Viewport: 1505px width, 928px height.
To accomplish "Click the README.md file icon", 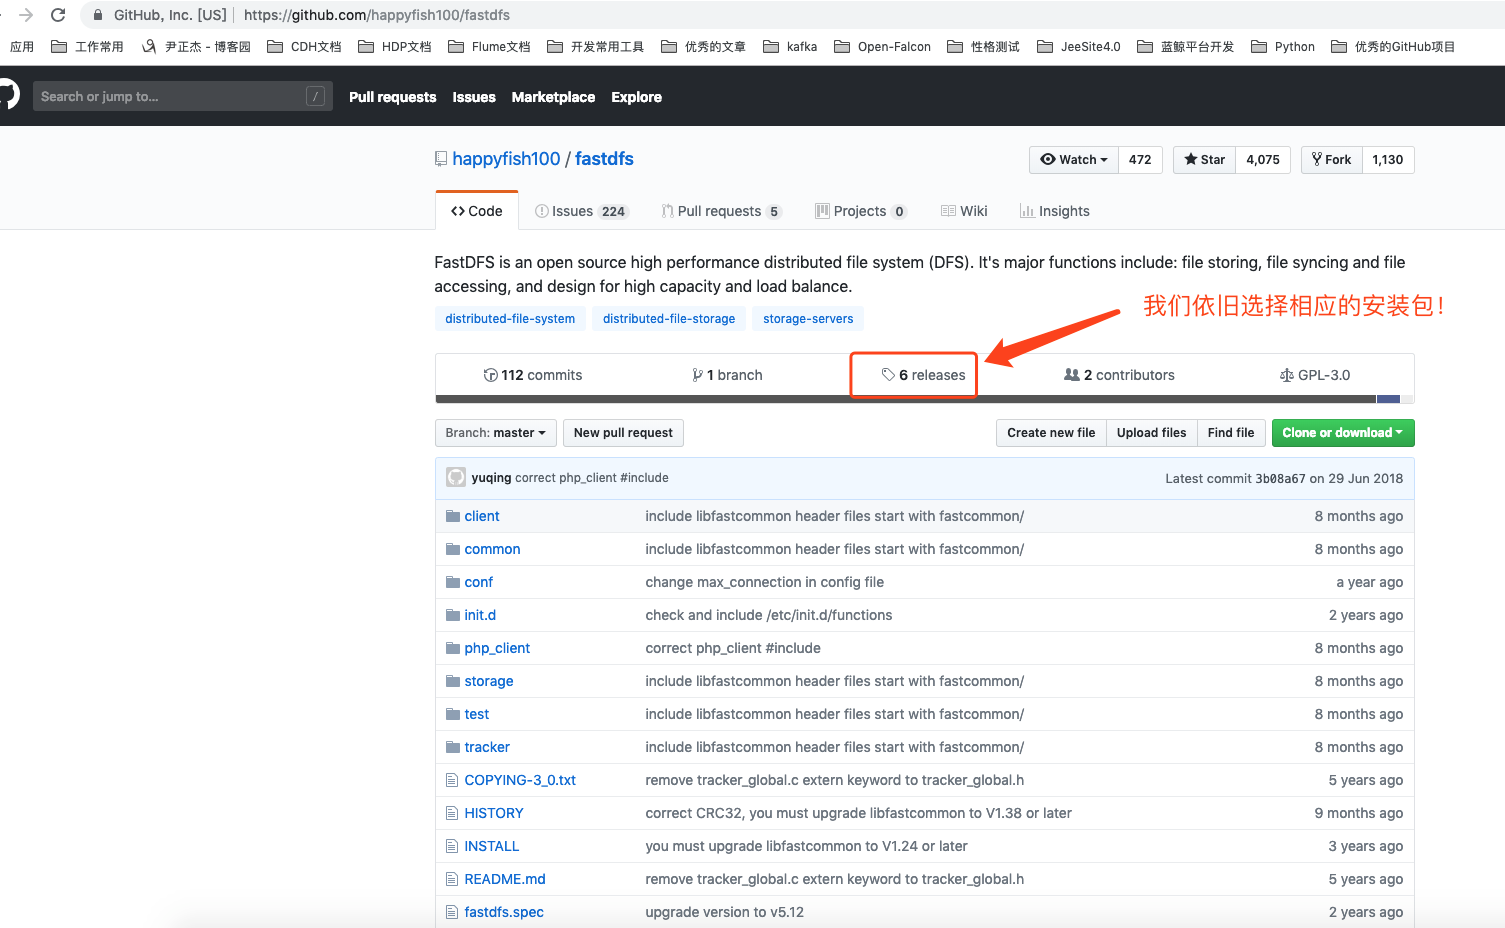I will point(452,879).
